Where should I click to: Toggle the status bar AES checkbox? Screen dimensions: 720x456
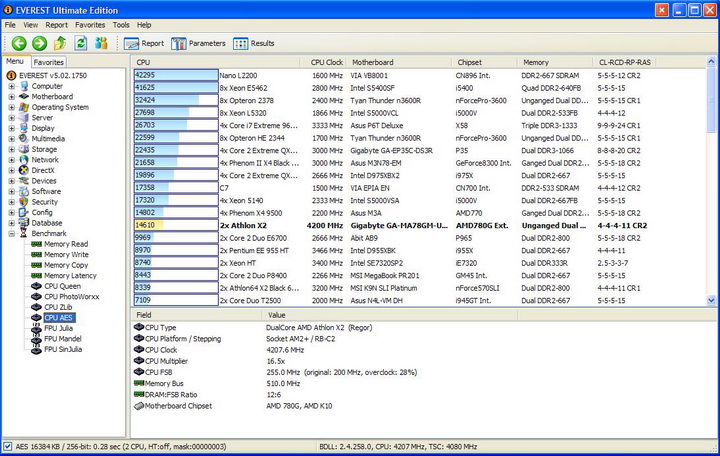coord(7,446)
